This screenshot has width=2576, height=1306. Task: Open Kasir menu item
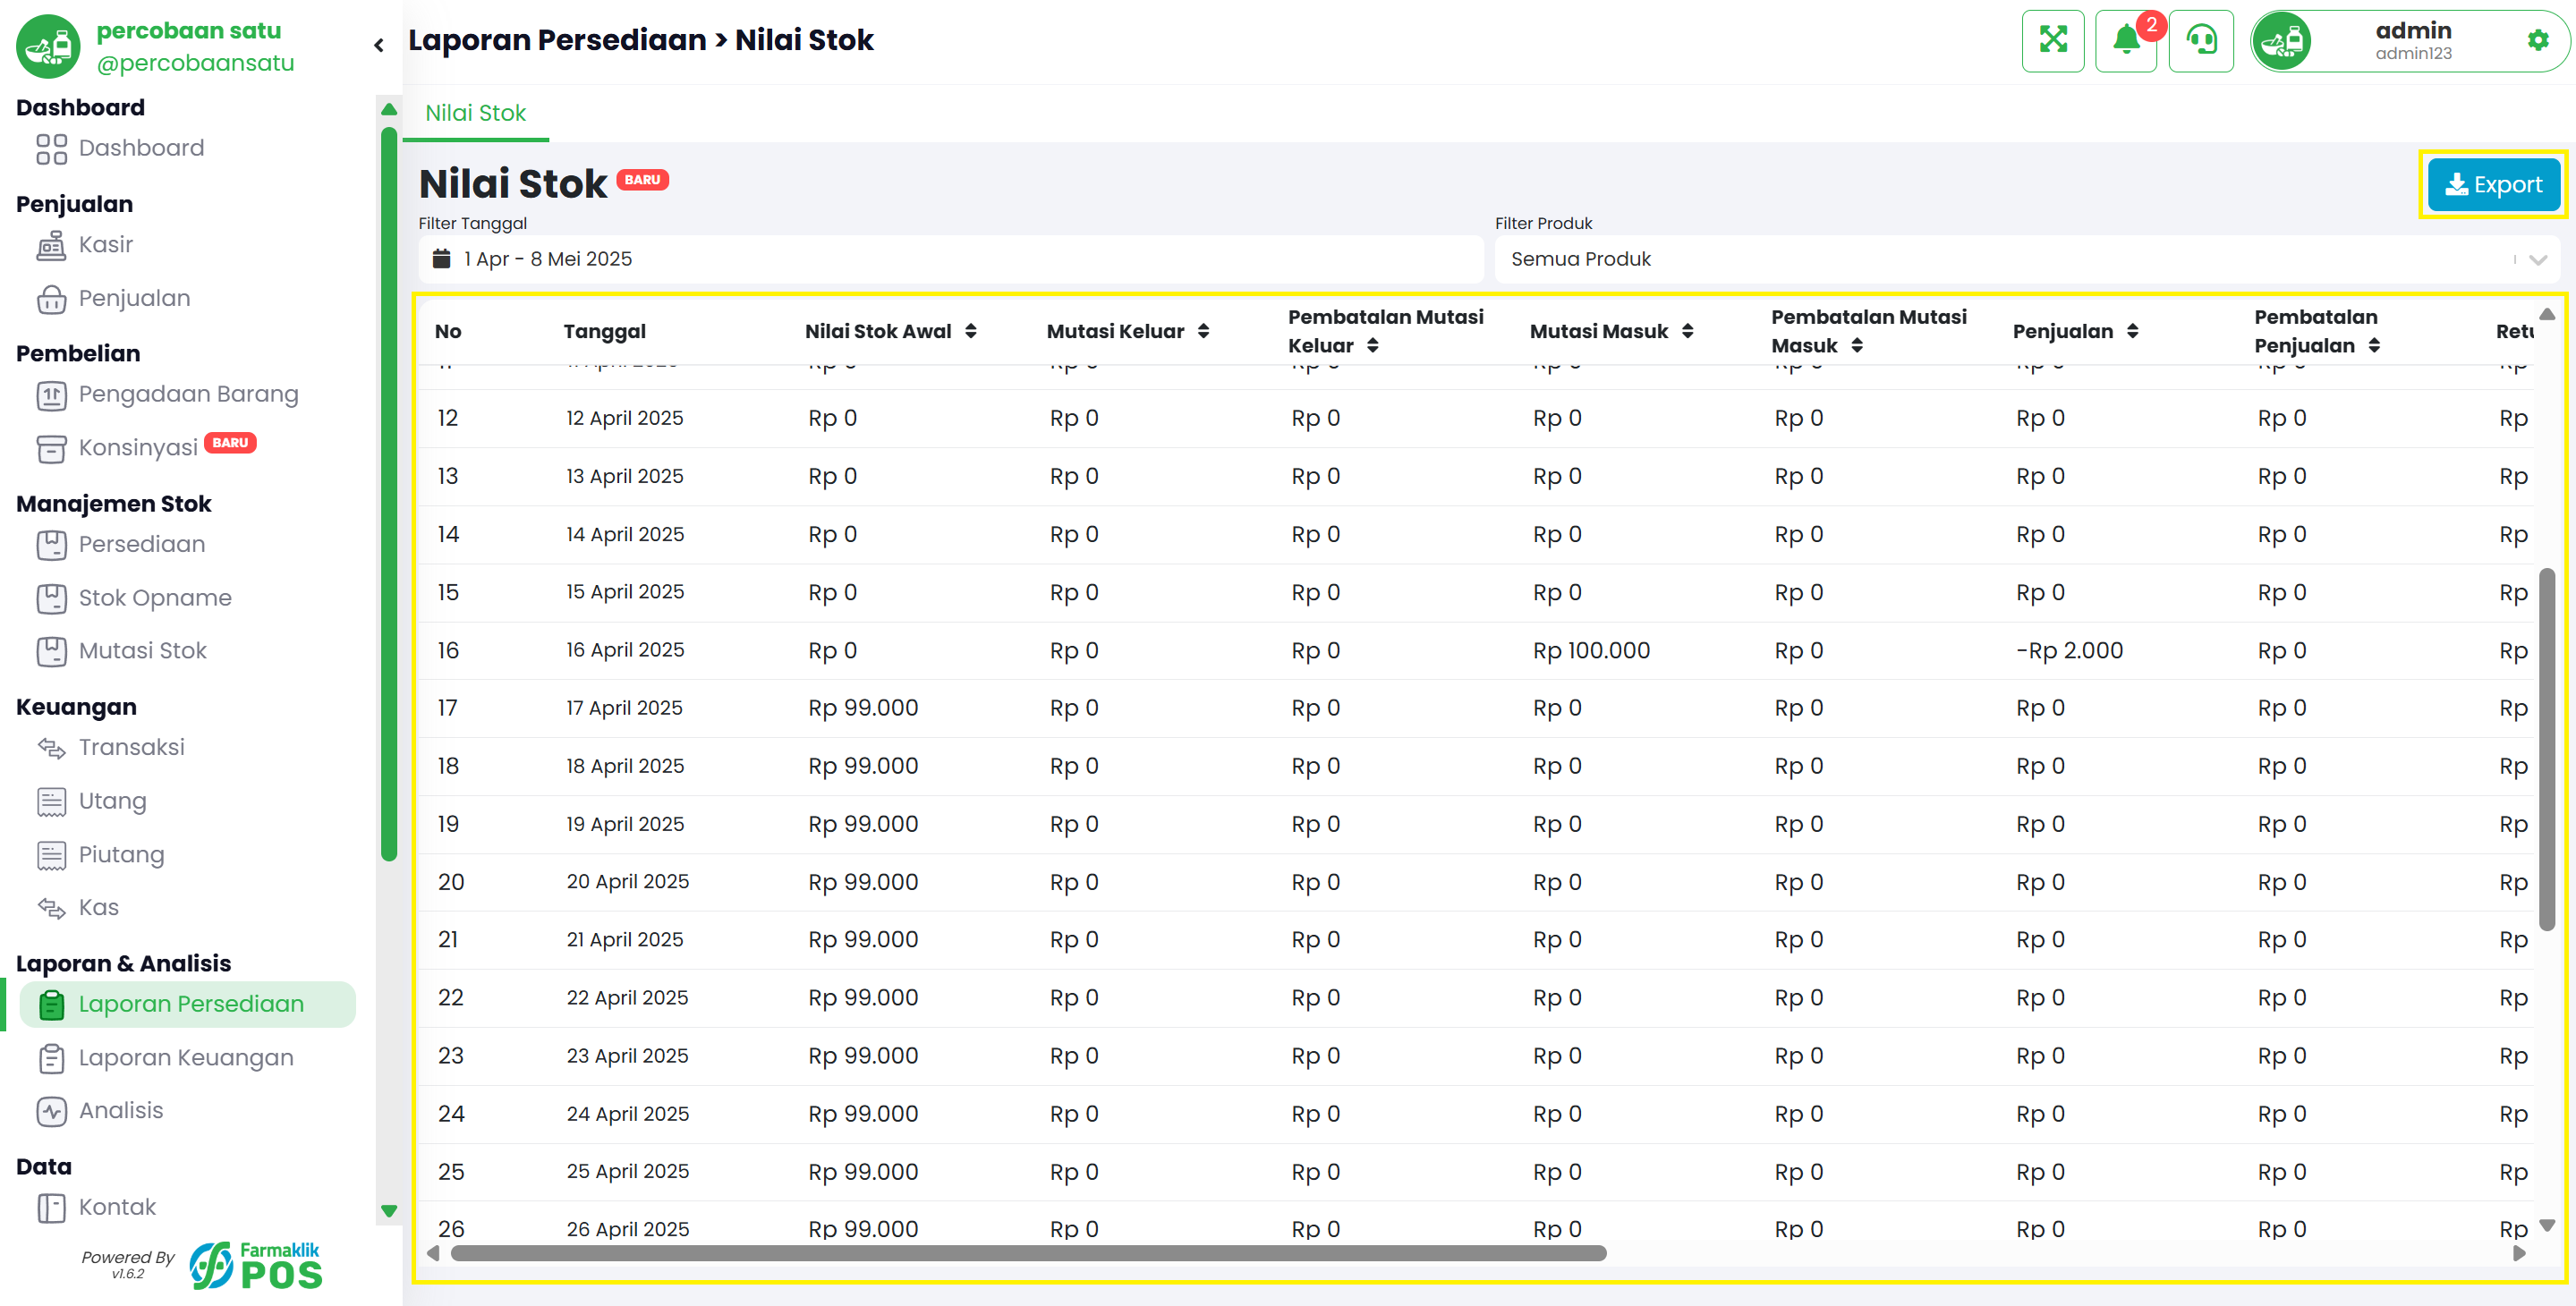click(x=106, y=245)
